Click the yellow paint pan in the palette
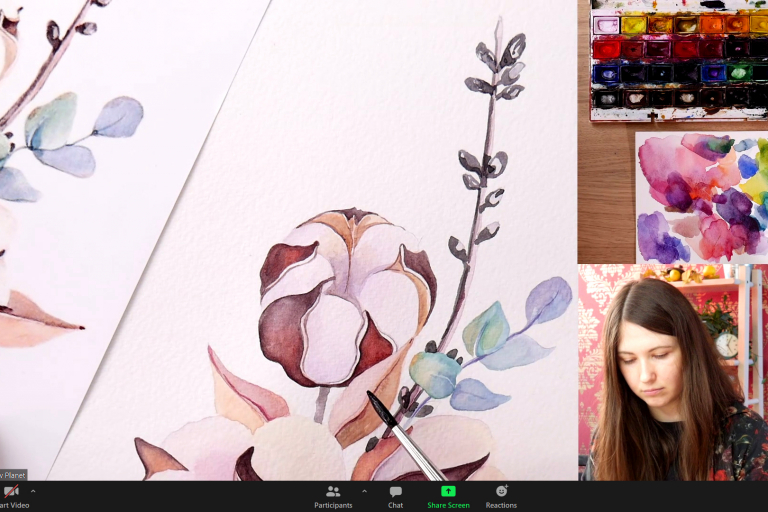This screenshot has height=512, width=768. 633,25
